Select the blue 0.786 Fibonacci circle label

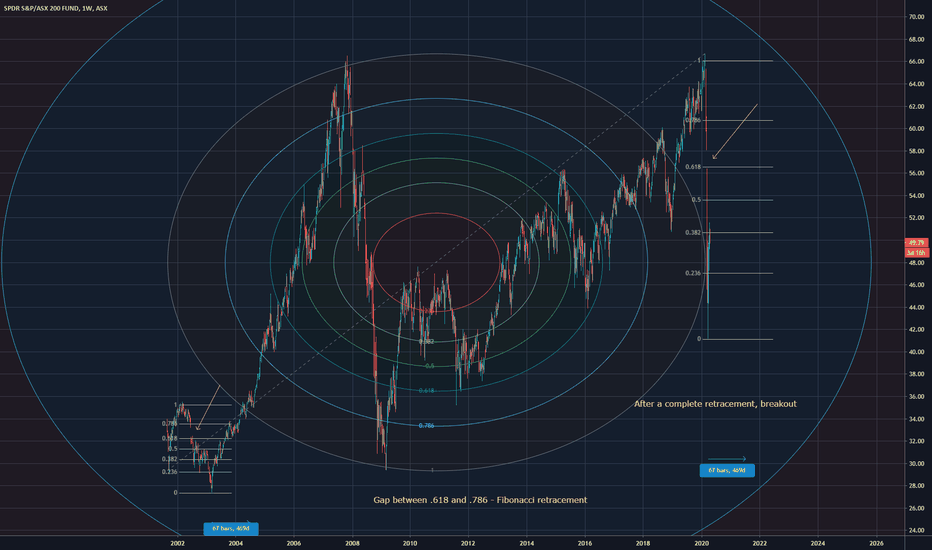point(426,426)
